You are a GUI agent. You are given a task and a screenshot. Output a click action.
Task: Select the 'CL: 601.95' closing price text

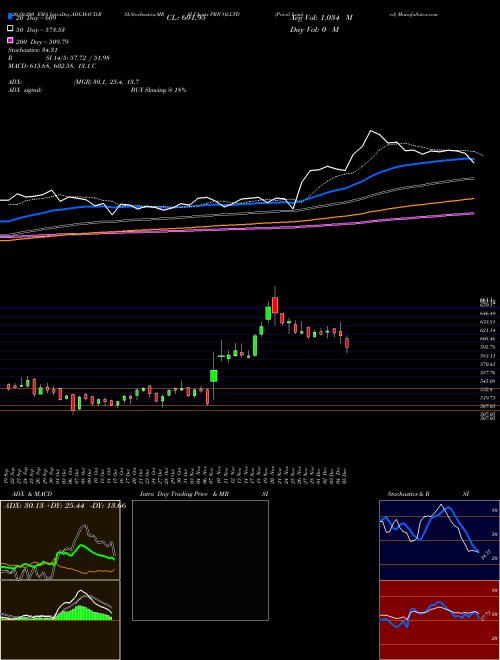[x=186, y=18]
